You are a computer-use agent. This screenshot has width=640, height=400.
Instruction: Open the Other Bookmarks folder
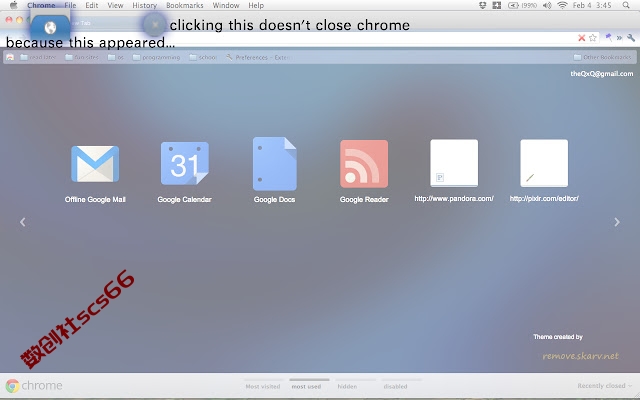[602, 57]
